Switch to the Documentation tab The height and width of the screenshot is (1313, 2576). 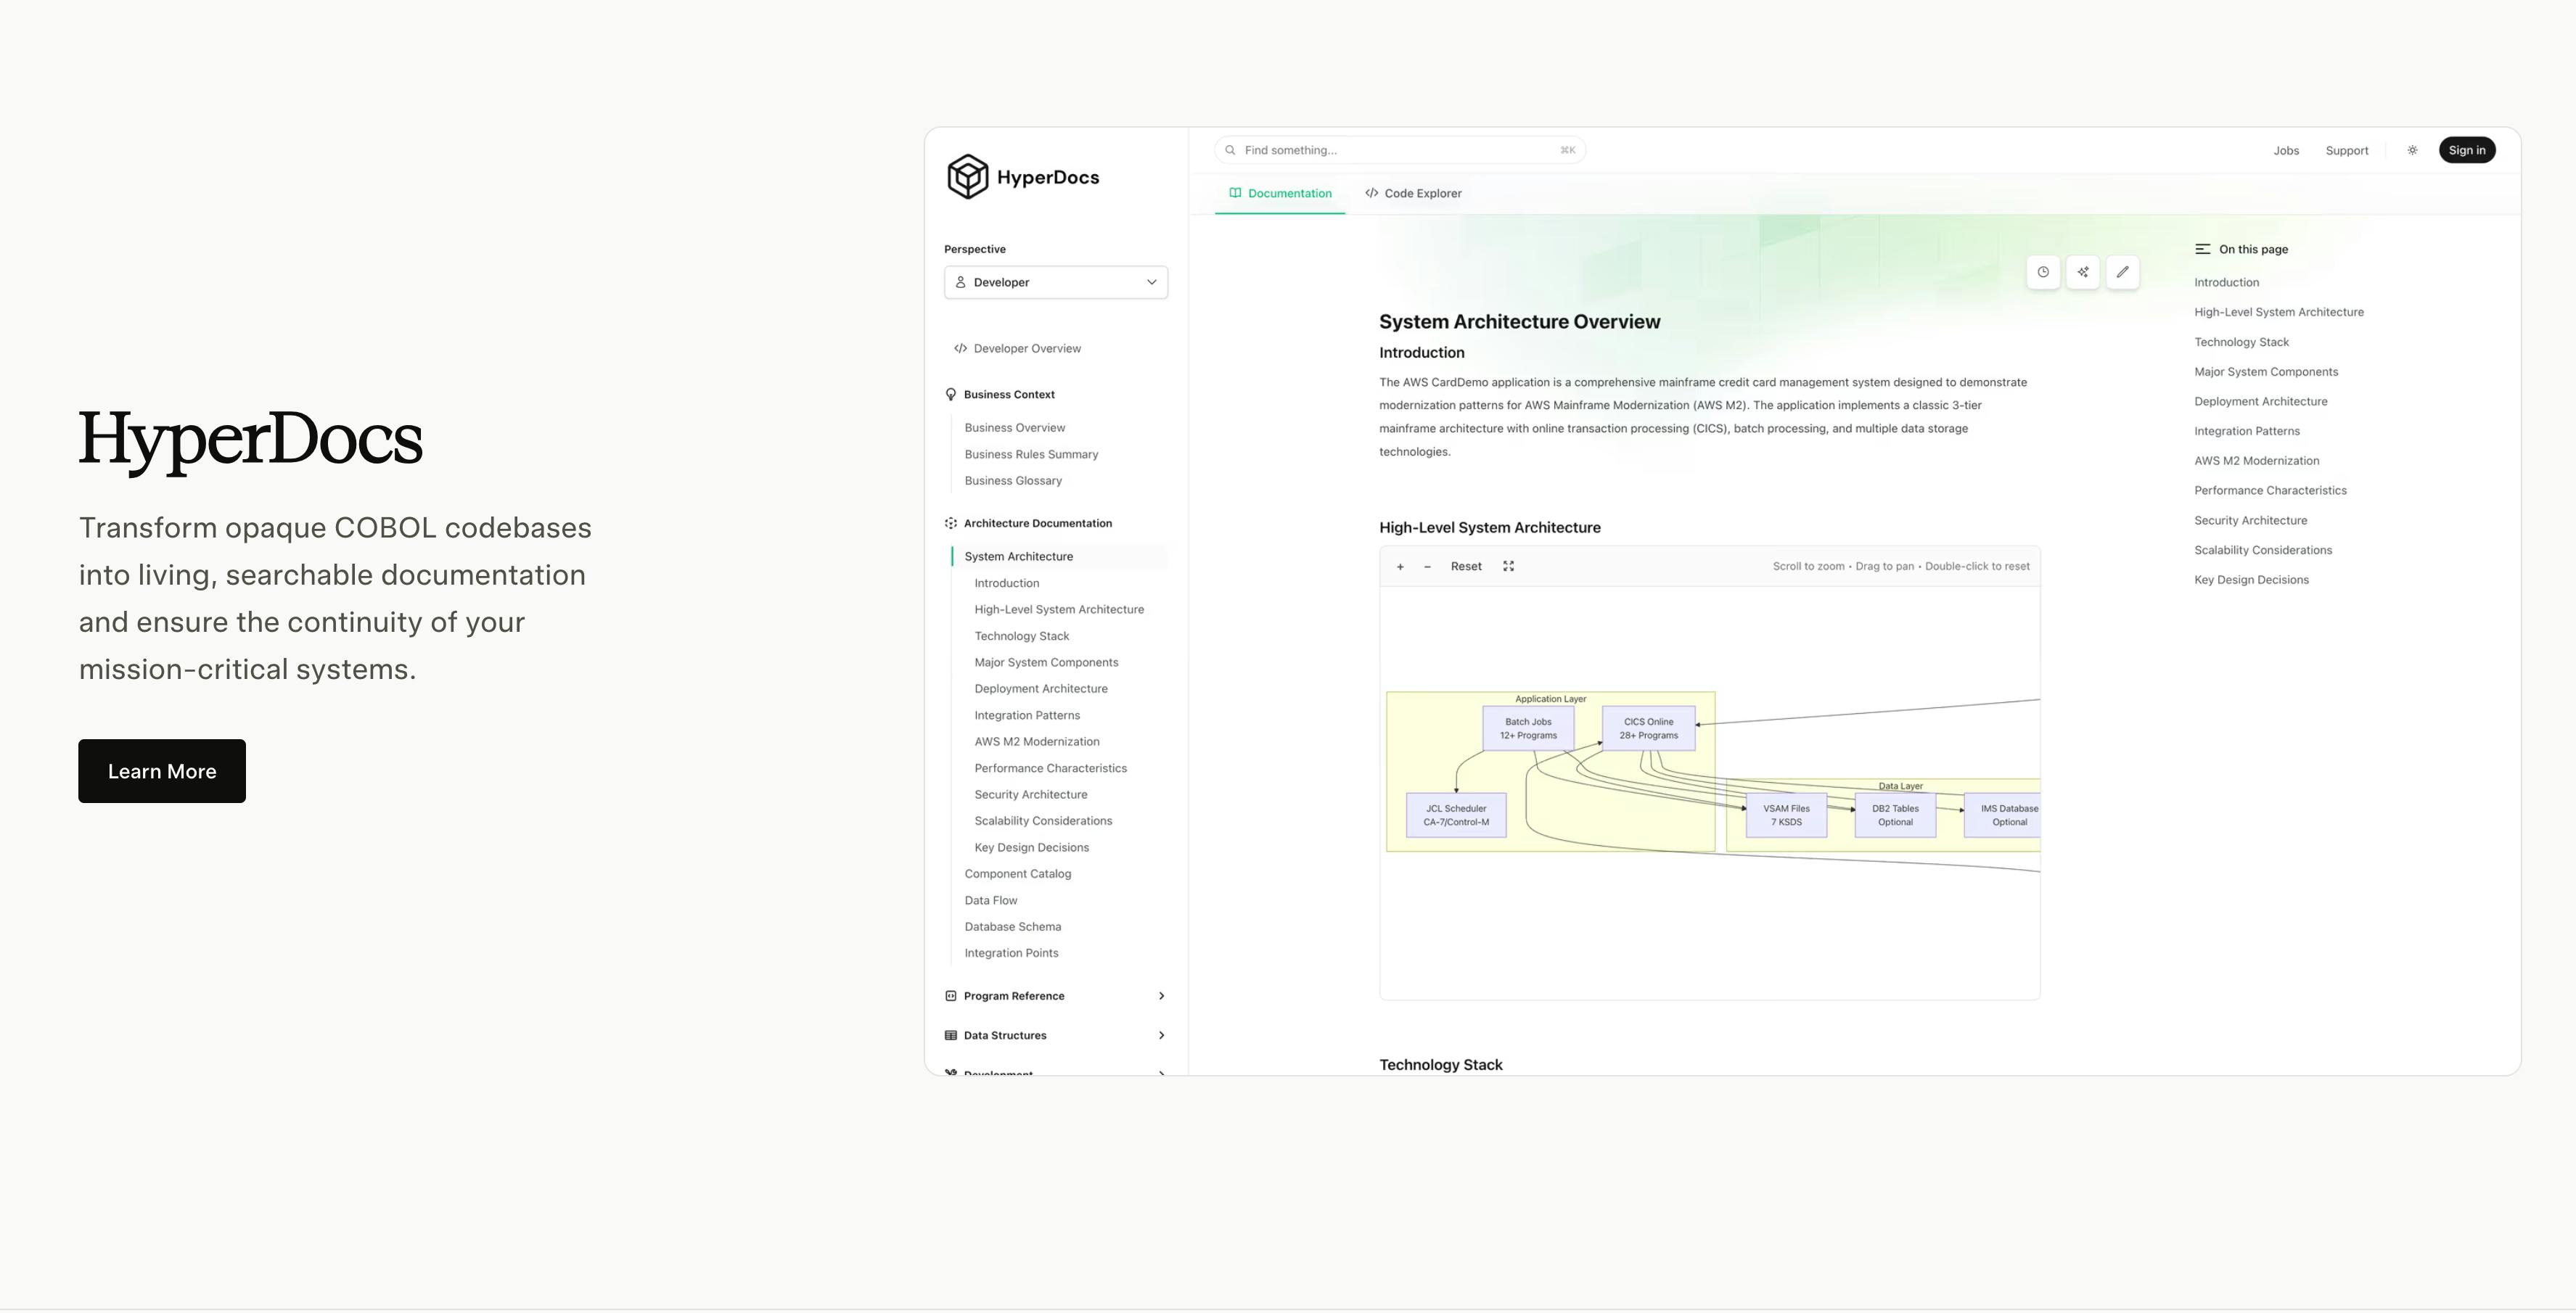[1280, 194]
